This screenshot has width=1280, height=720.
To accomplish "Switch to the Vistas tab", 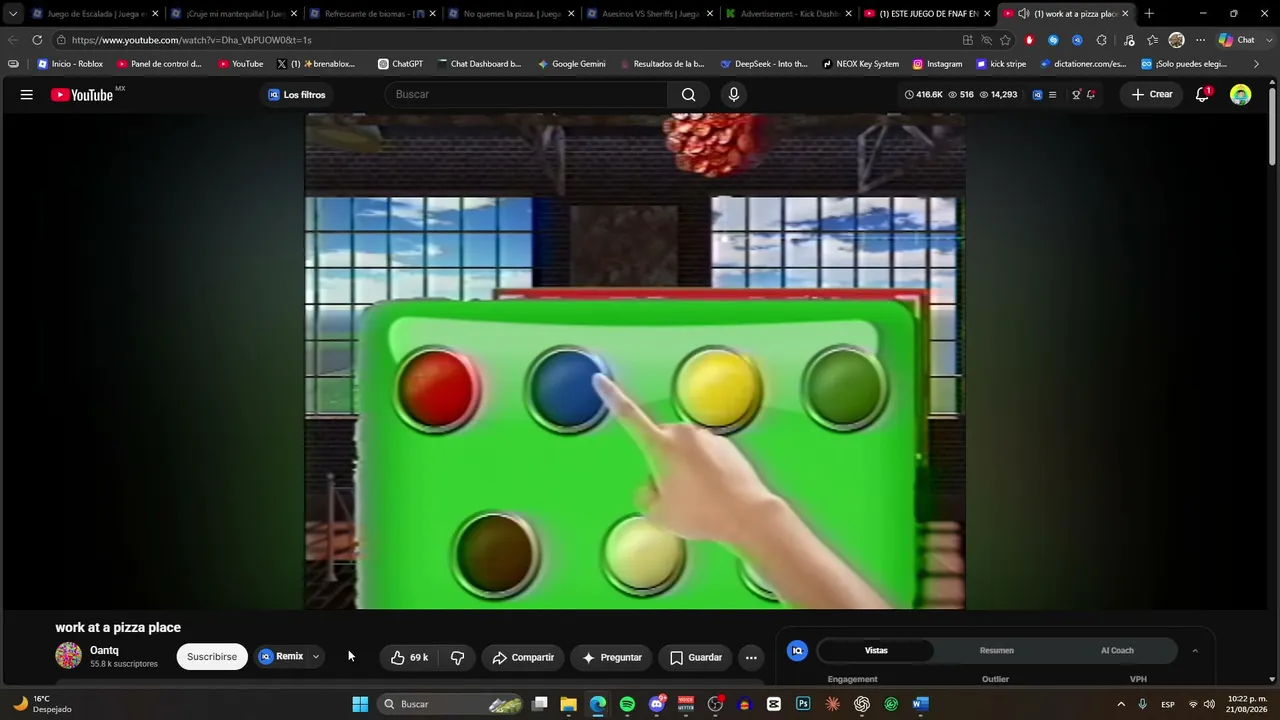I will pos(876,651).
